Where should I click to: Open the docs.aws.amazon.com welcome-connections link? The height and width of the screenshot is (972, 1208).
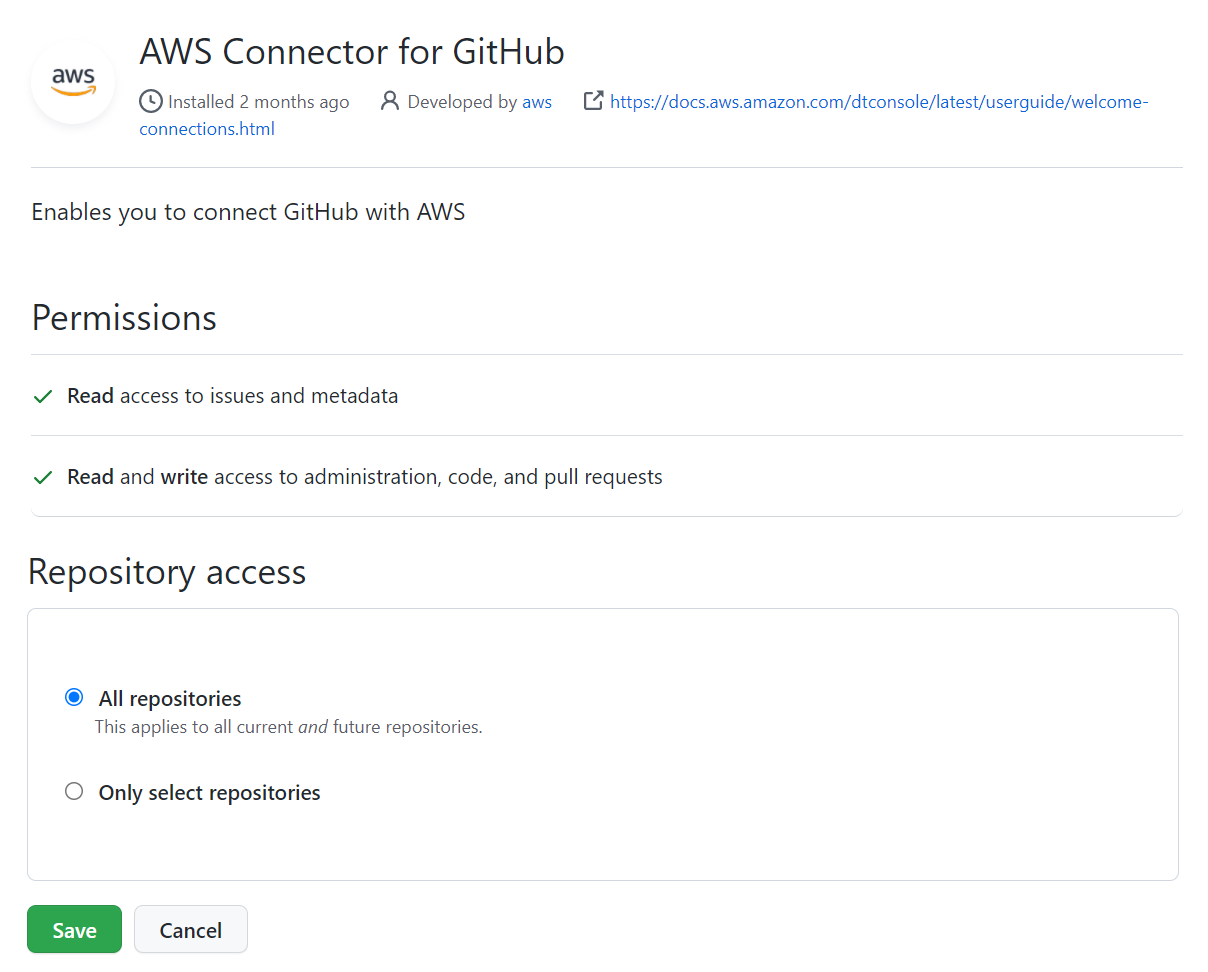880,101
